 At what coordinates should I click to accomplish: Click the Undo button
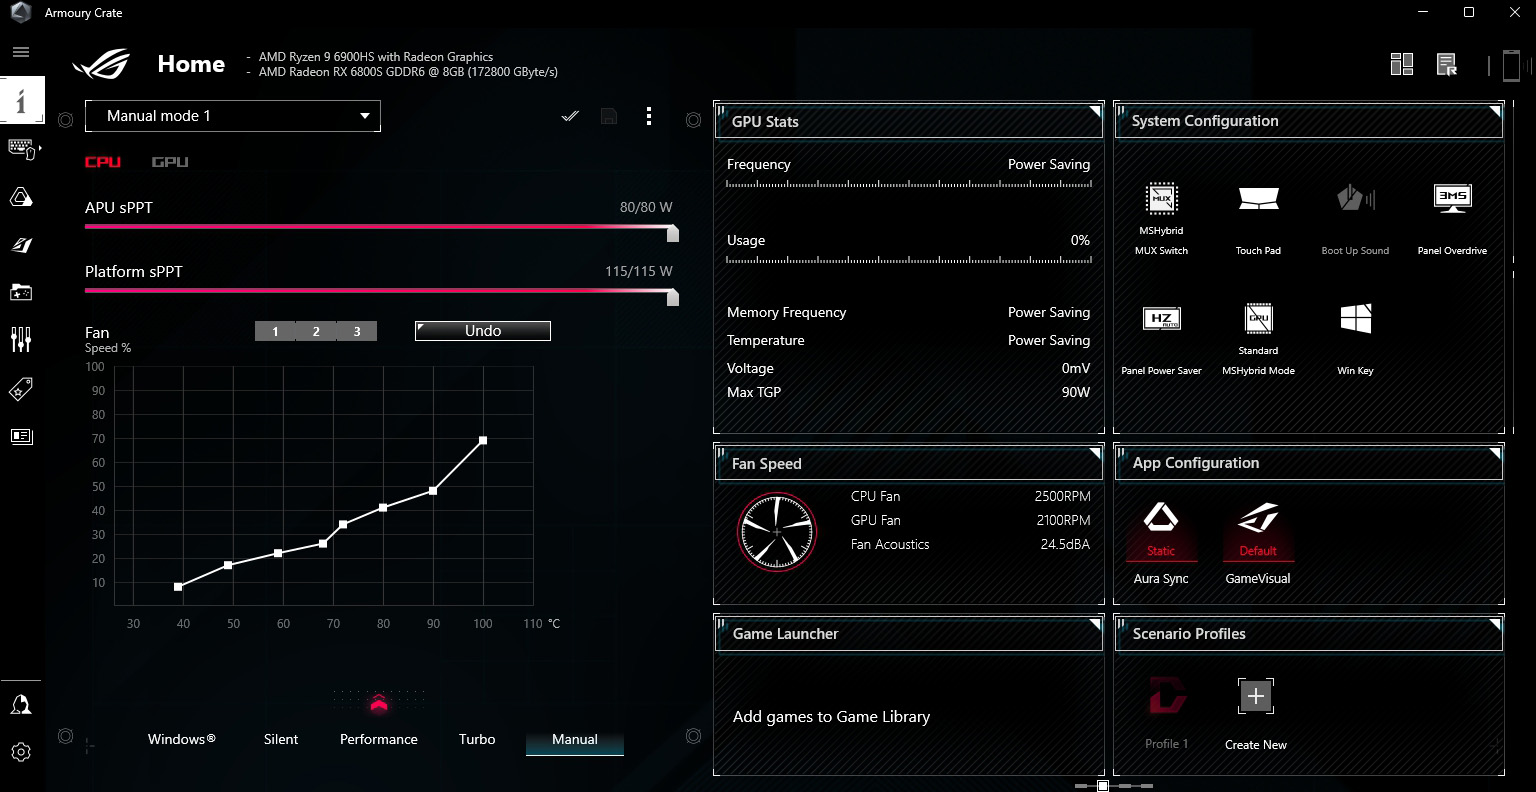tap(483, 331)
